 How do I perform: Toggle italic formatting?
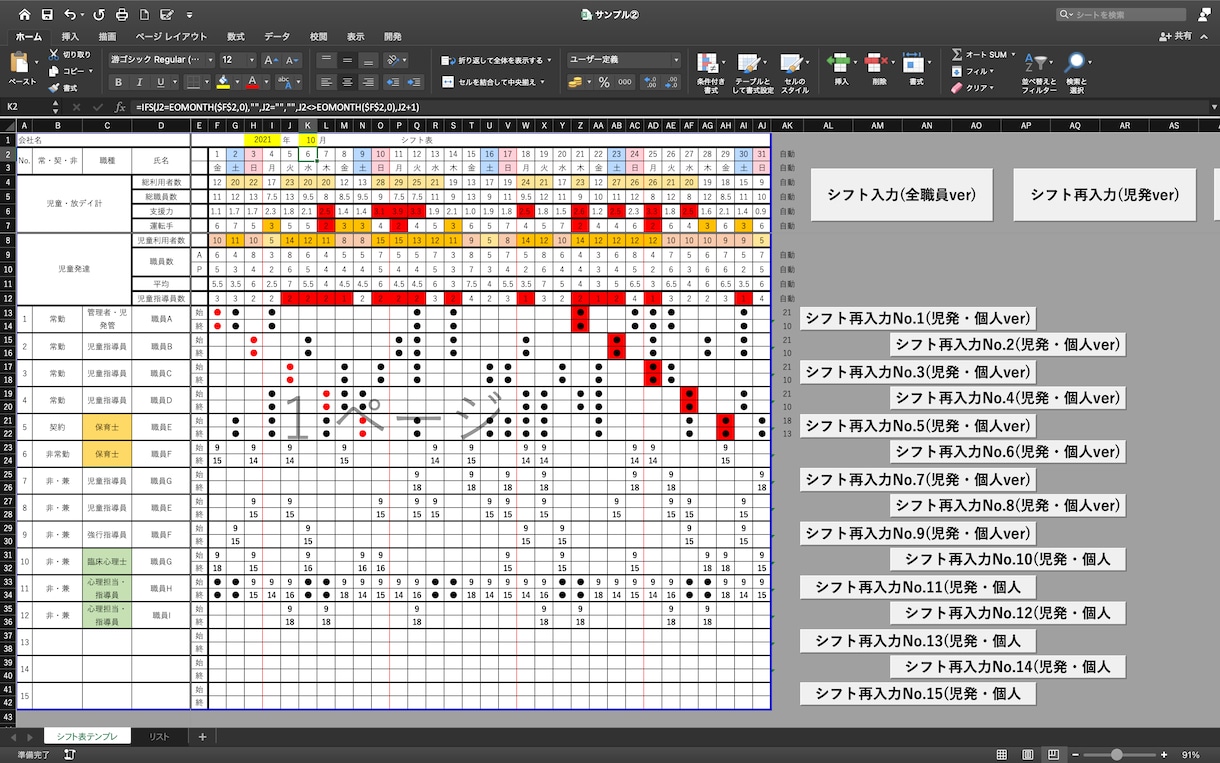point(140,83)
